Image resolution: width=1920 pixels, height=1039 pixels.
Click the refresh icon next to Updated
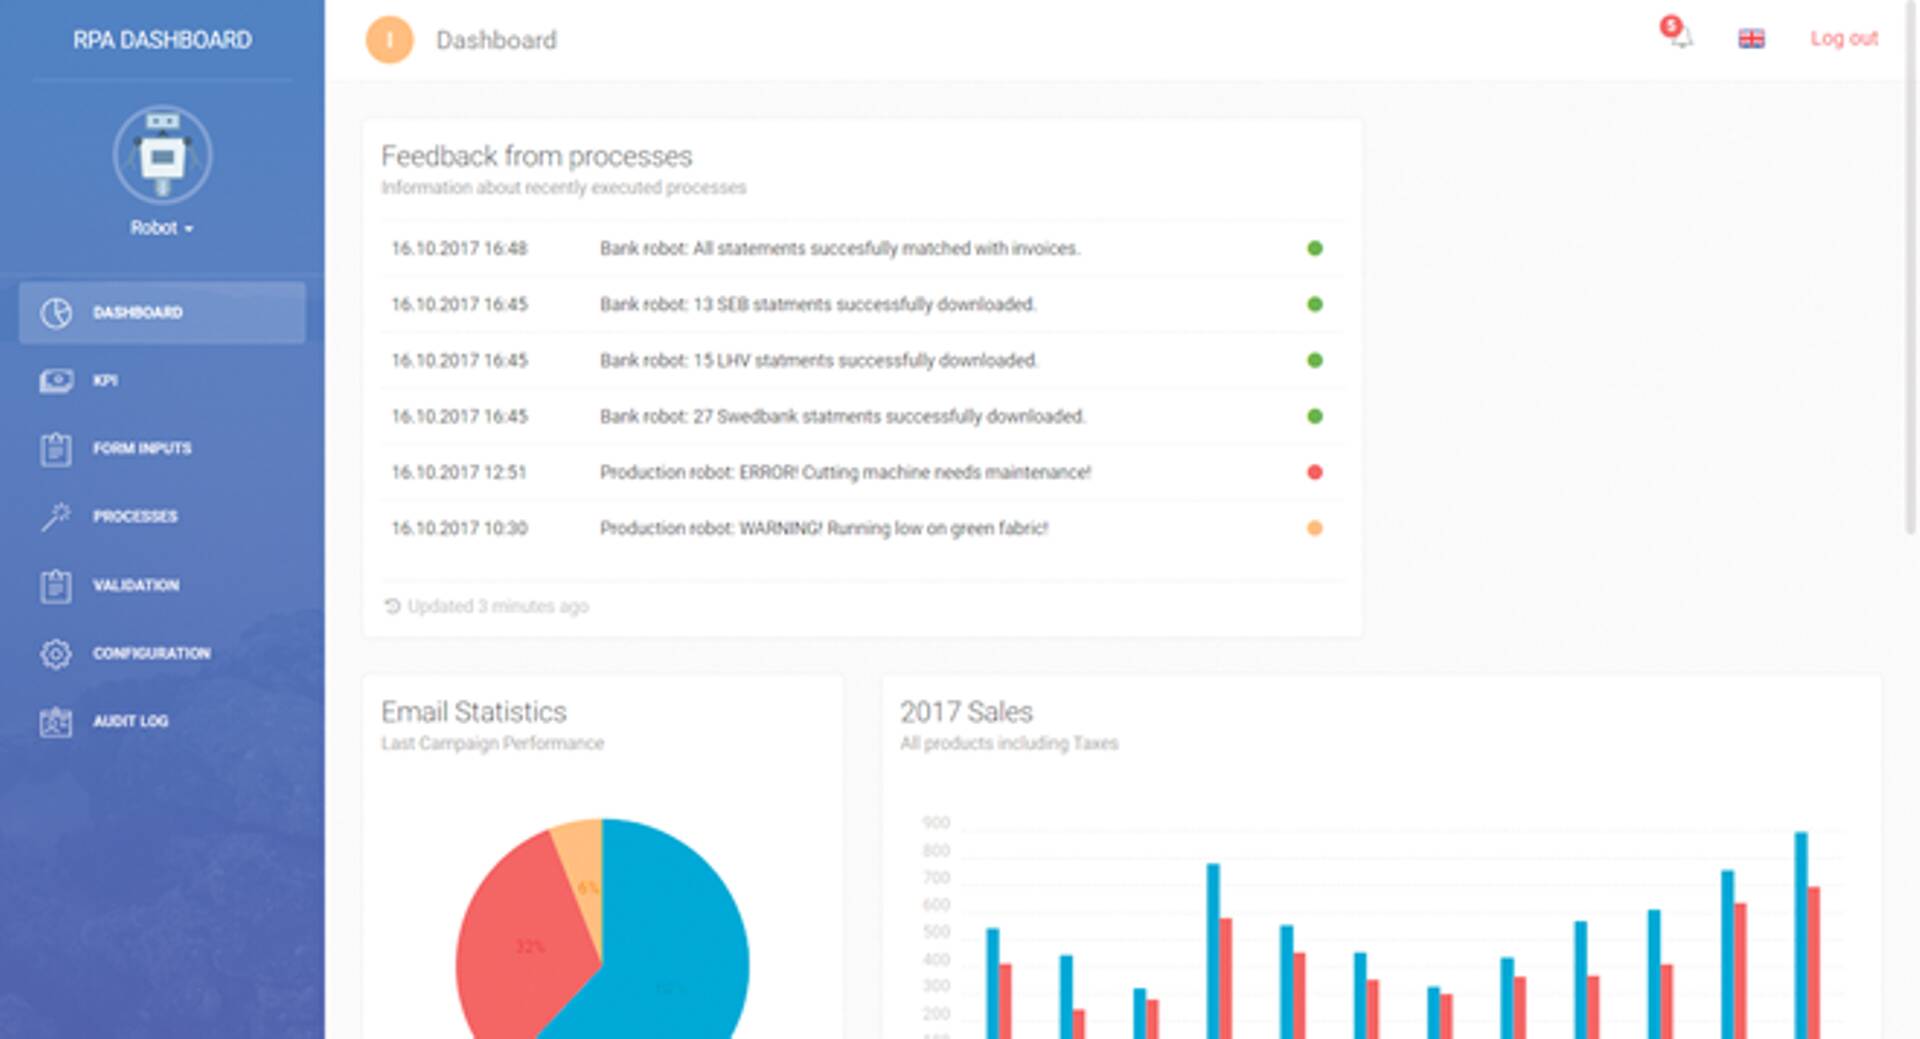[x=392, y=606]
